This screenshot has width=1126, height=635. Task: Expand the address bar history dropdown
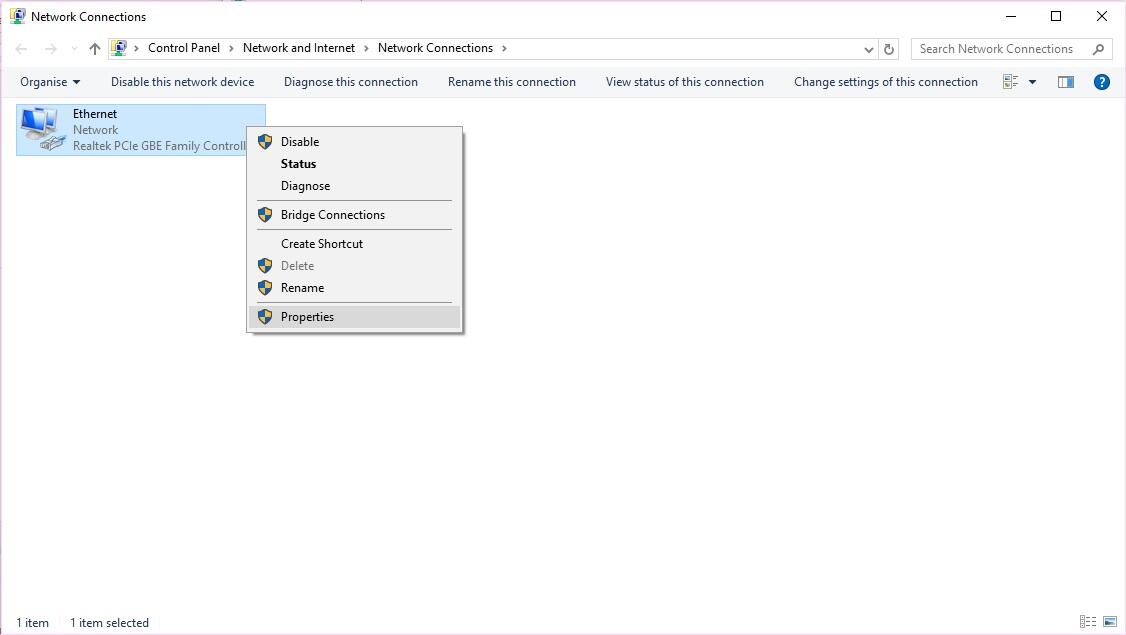click(x=868, y=49)
